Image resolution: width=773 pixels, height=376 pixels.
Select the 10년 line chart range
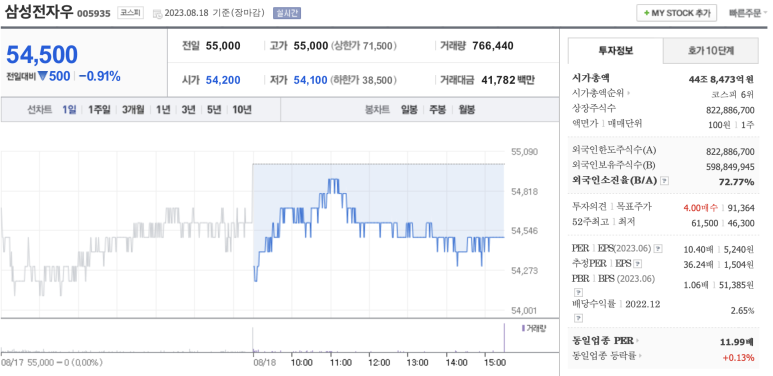pos(242,109)
